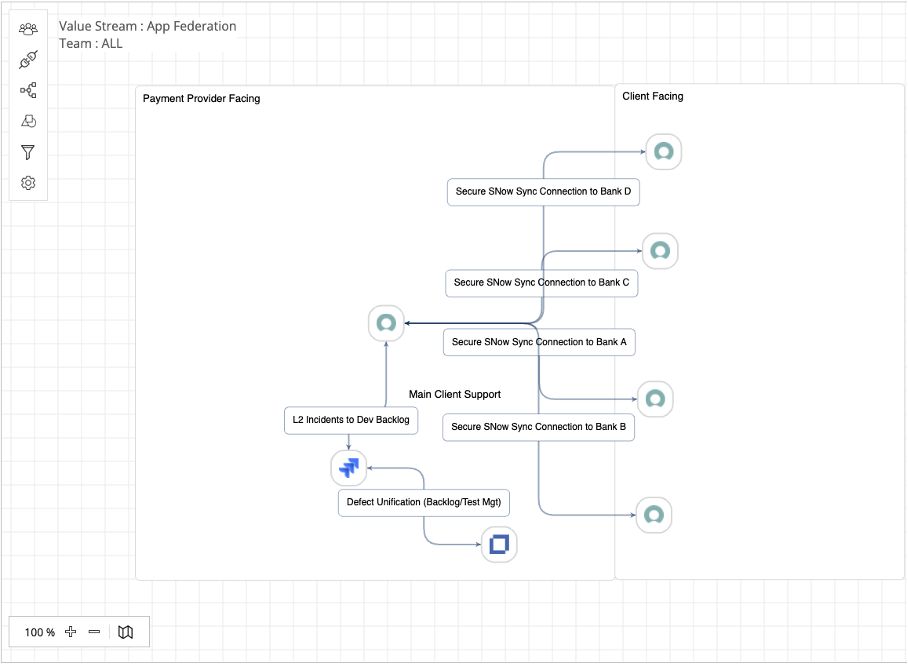Open the flow hierarchy icon in sidebar
Screen dimensions: 908x664
28,90
